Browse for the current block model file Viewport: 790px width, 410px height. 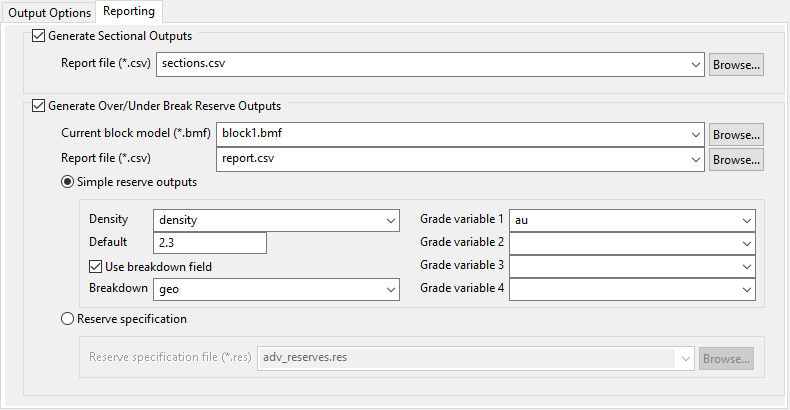(x=737, y=134)
